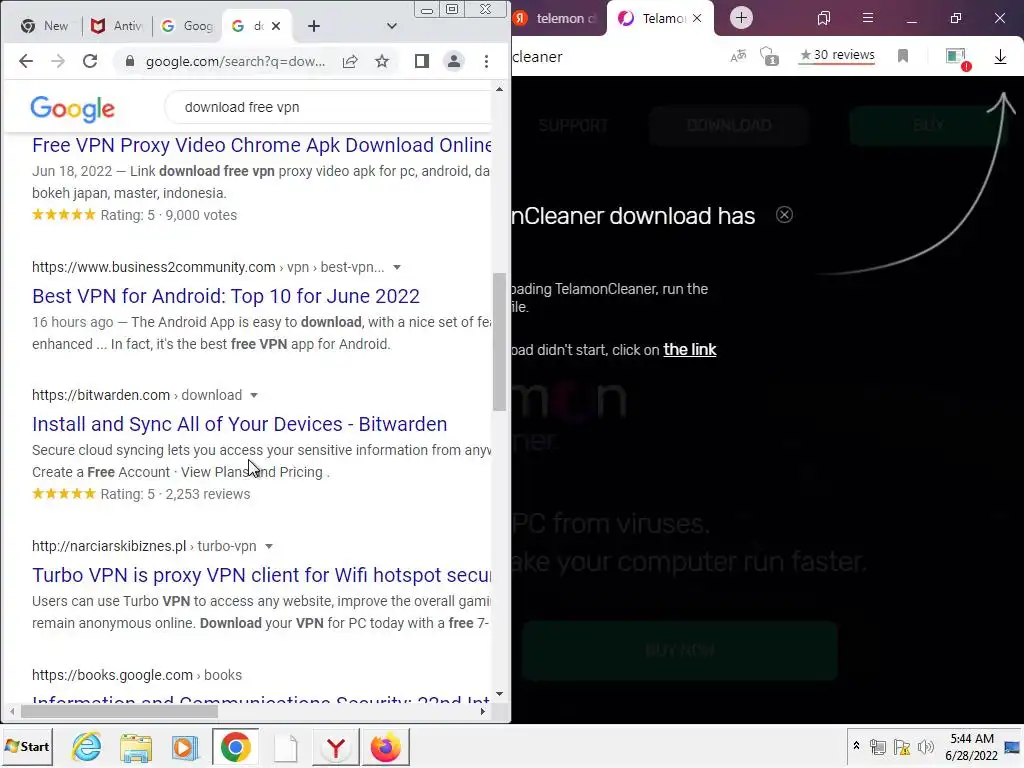Expand bitwarden.com result options arrow

[254, 395]
